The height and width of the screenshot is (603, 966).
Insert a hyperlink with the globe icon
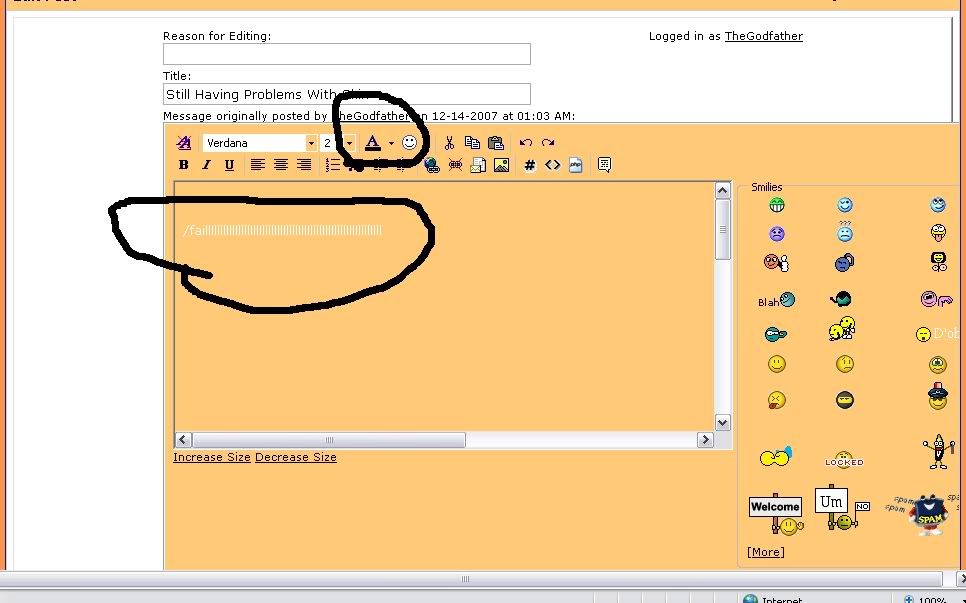pyautogui.click(x=432, y=165)
